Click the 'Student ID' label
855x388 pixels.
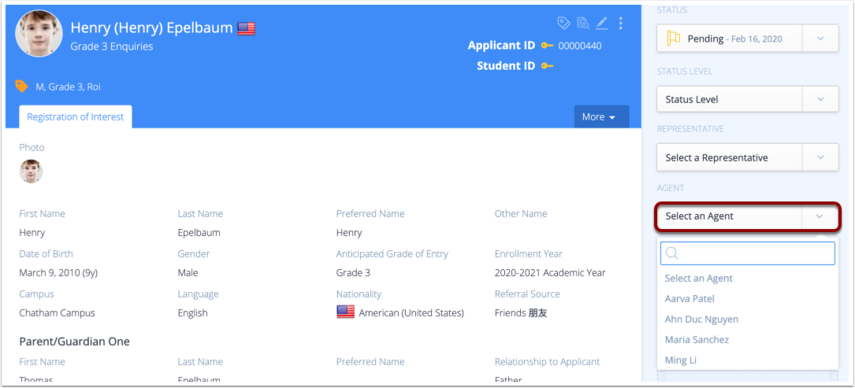pyautogui.click(x=506, y=66)
